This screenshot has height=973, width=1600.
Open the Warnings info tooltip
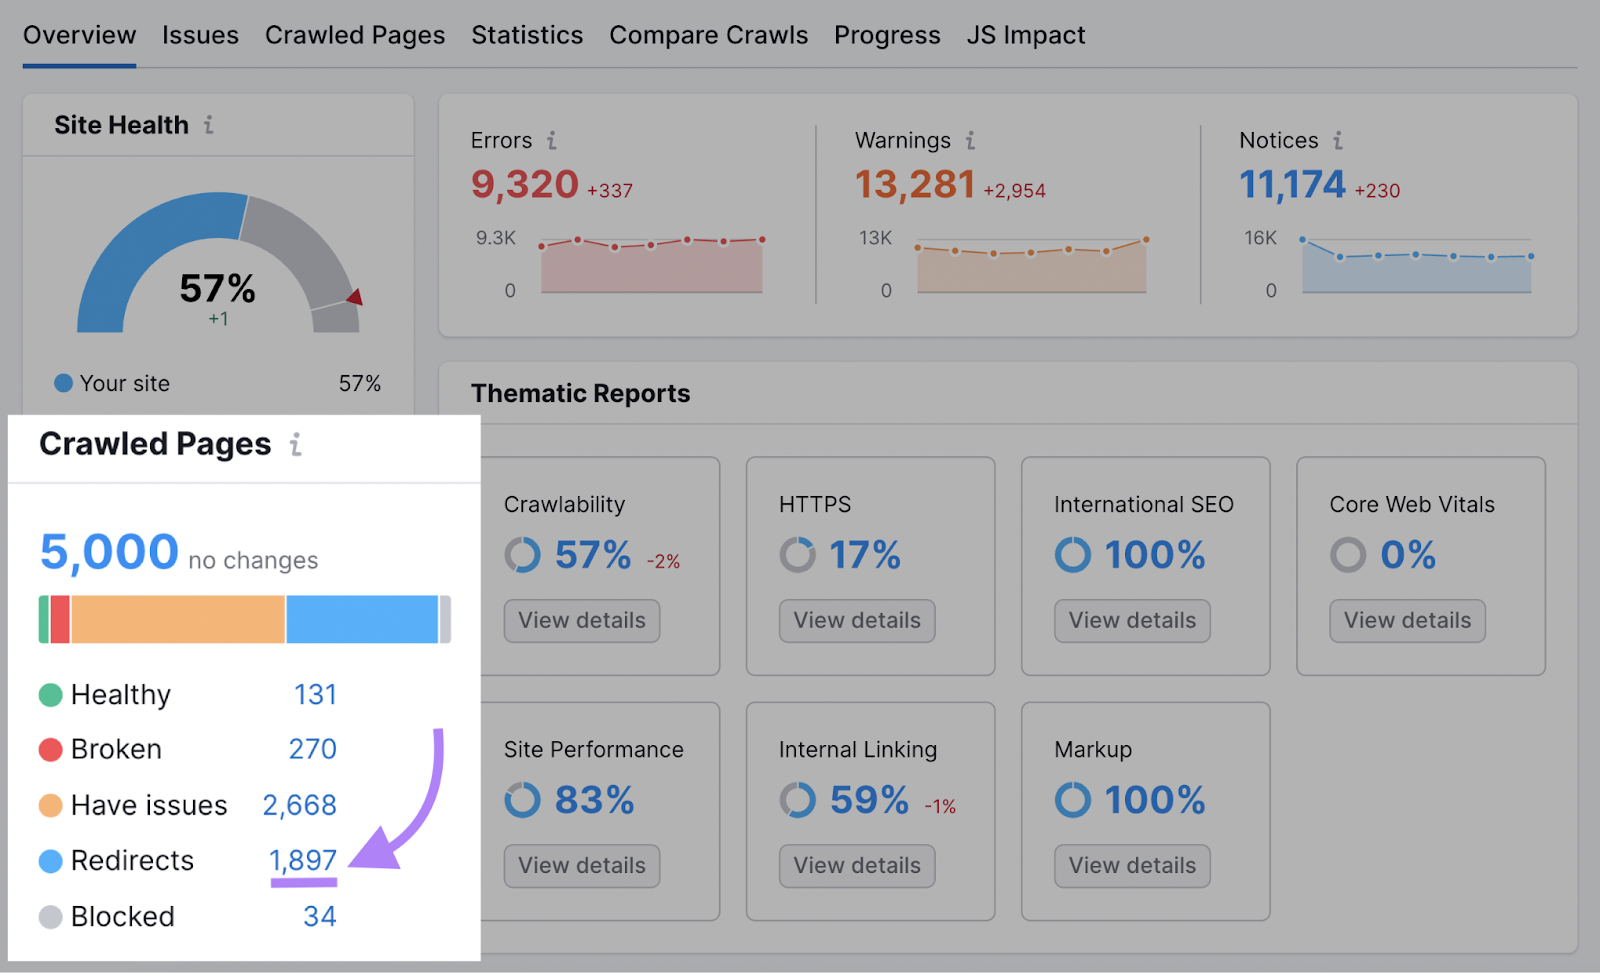click(x=969, y=141)
